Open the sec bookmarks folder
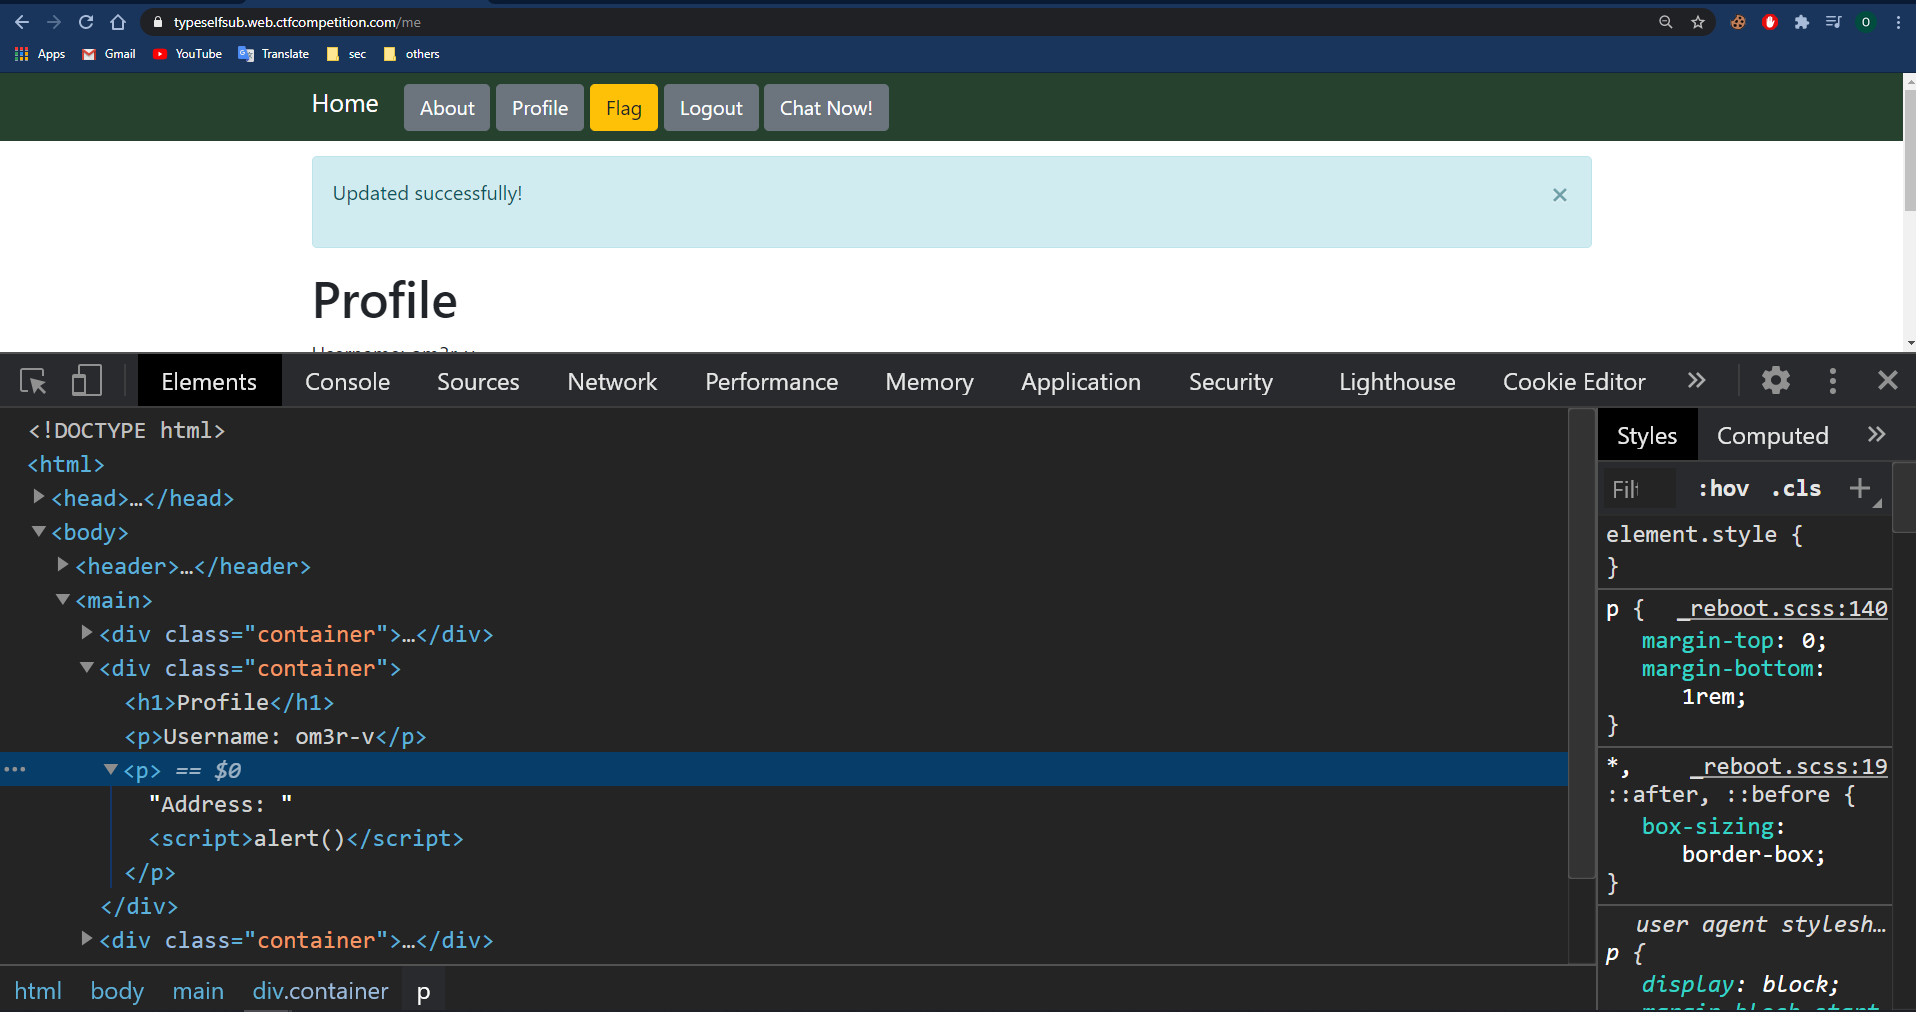Viewport: 1916px width, 1012px height. pyautogui.click(x=347, y=54)
